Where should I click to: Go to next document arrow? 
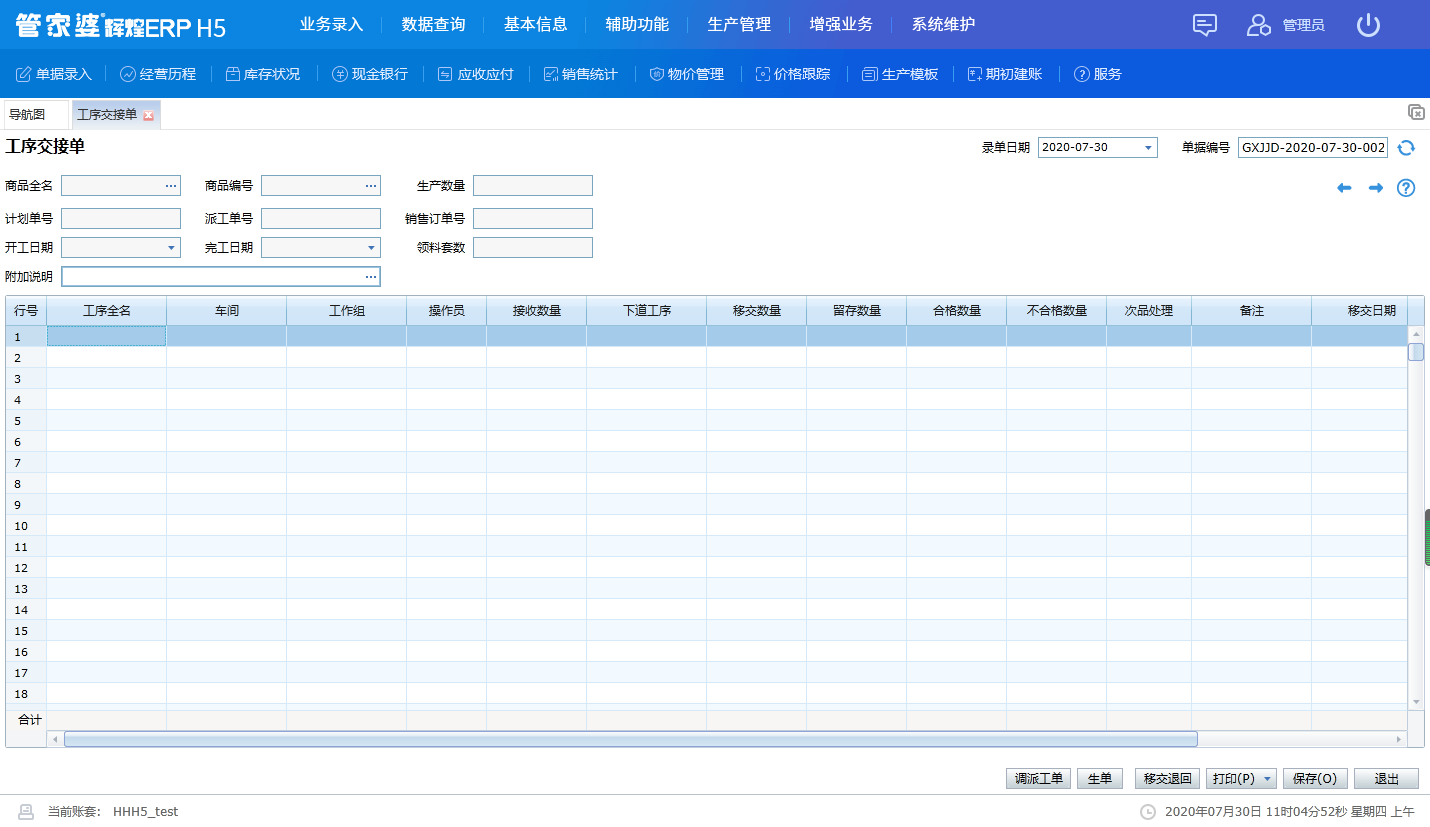coord(1376,188)
